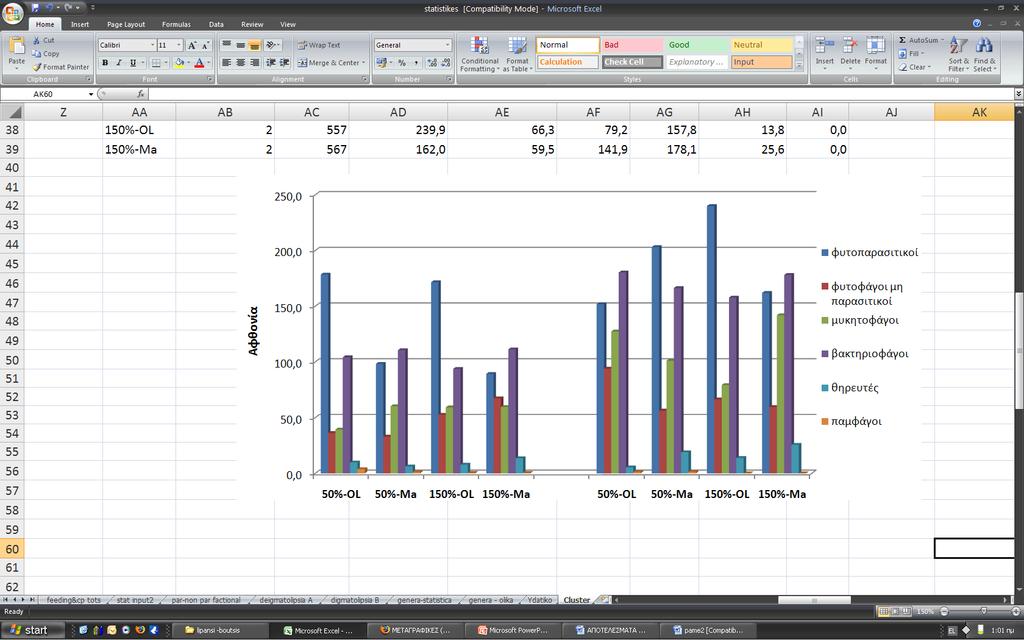
Task: Open Format as Table menu
Action: coord(517,54)
